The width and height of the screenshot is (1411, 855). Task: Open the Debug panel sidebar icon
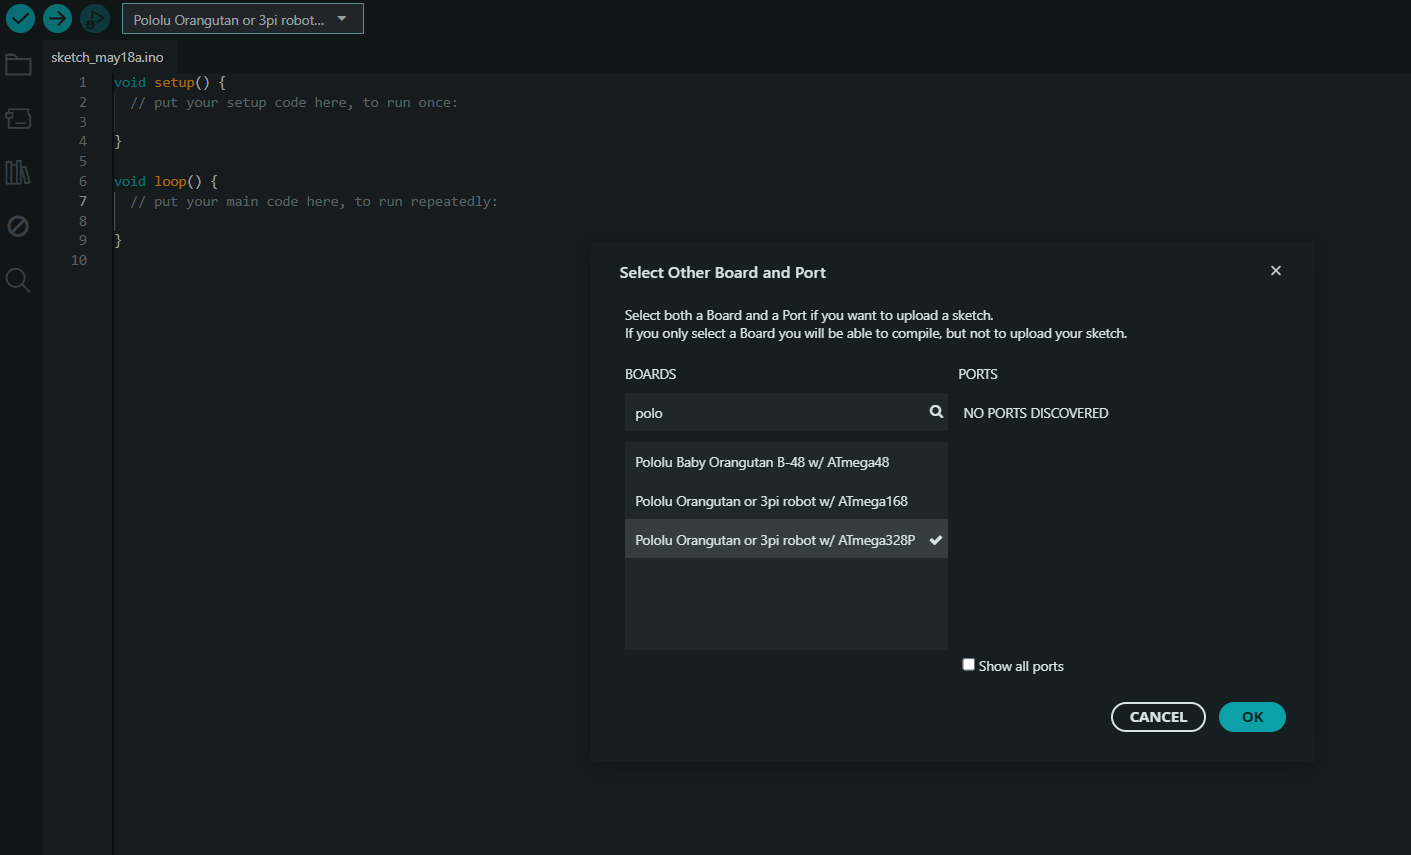(x=18, y=226)
